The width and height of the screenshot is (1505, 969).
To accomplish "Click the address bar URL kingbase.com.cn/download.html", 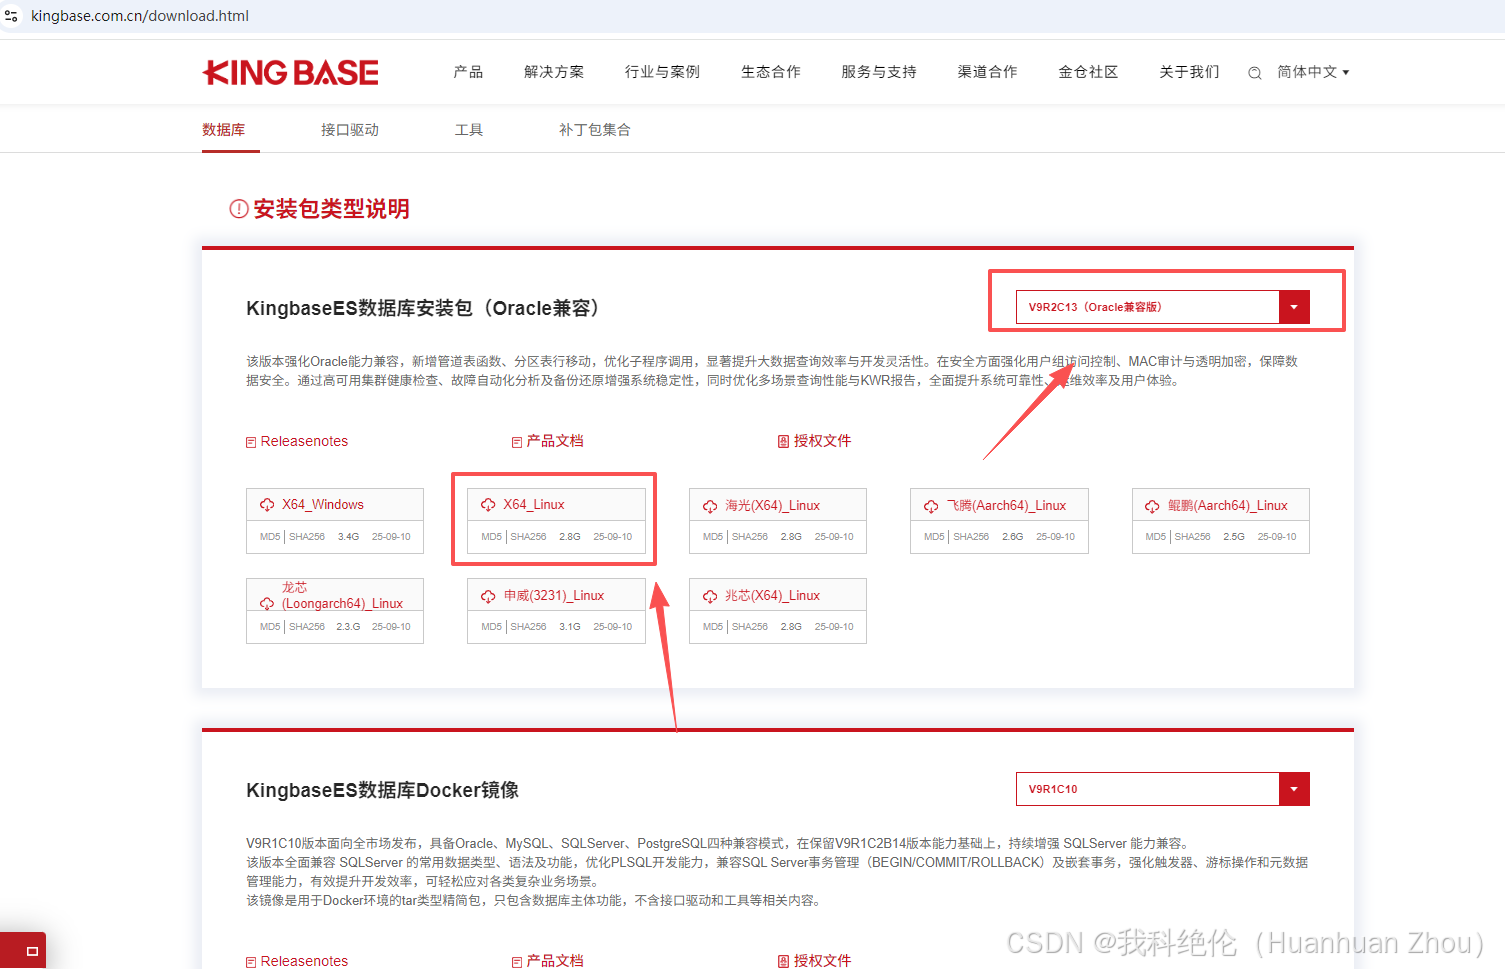I will (x=140, y=16).
